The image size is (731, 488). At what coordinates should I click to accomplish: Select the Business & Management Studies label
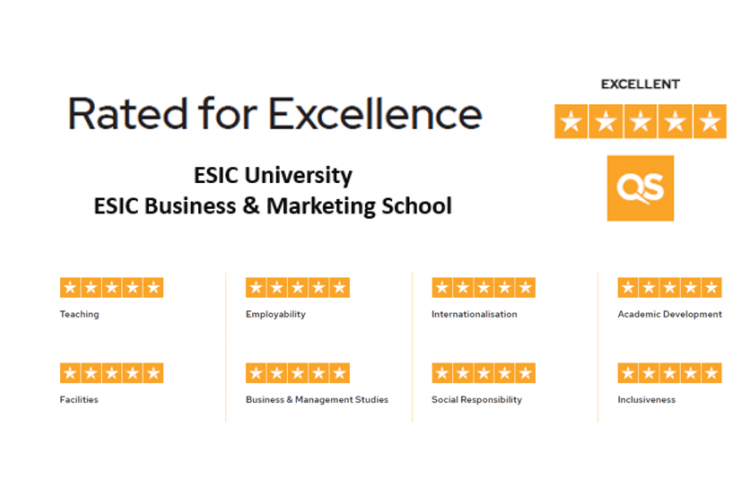(x=317, y=400)
